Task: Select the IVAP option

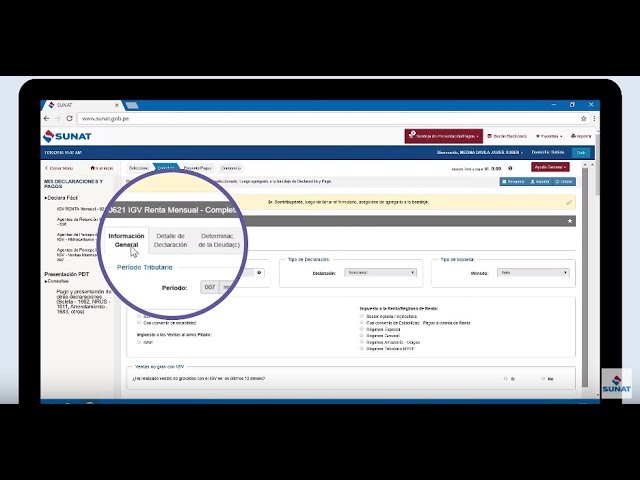Action: [x=139, y=342]
